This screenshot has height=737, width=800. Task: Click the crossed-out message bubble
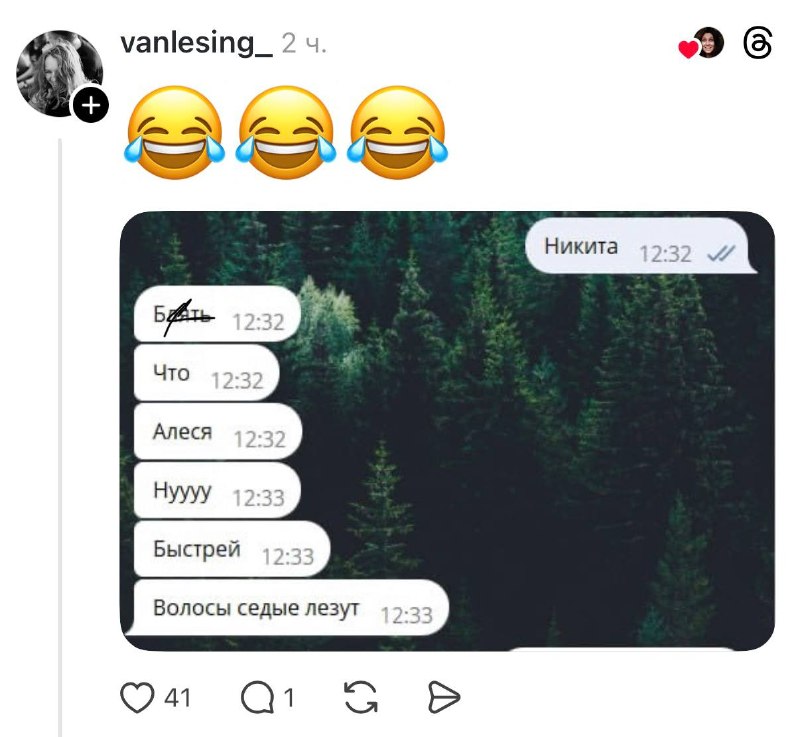pyautogui.click(x=216, y=316)
